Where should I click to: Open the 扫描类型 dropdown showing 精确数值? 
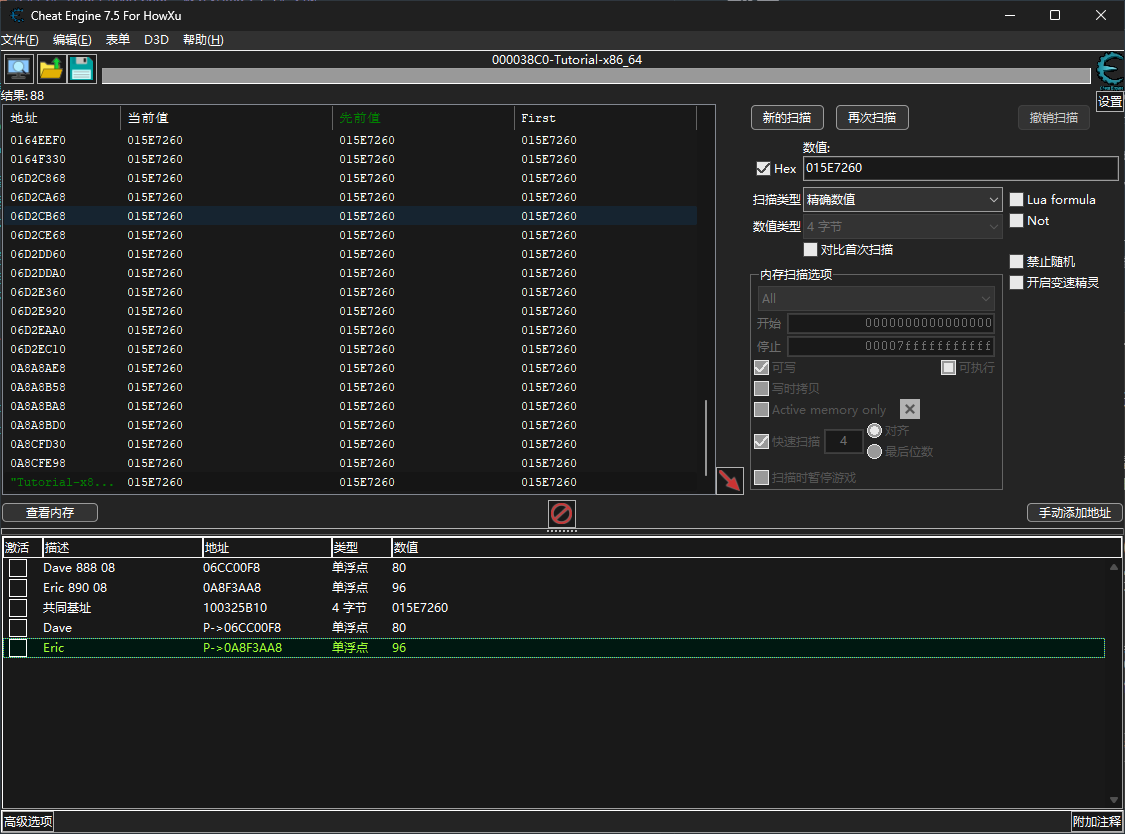point(902,200)
